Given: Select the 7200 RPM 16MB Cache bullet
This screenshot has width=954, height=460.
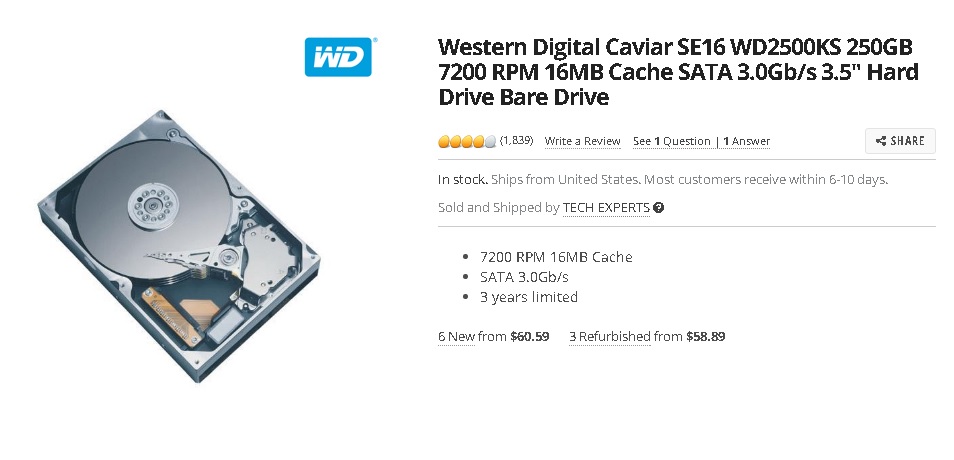Looking at the screenshot, I should (556, 257).
